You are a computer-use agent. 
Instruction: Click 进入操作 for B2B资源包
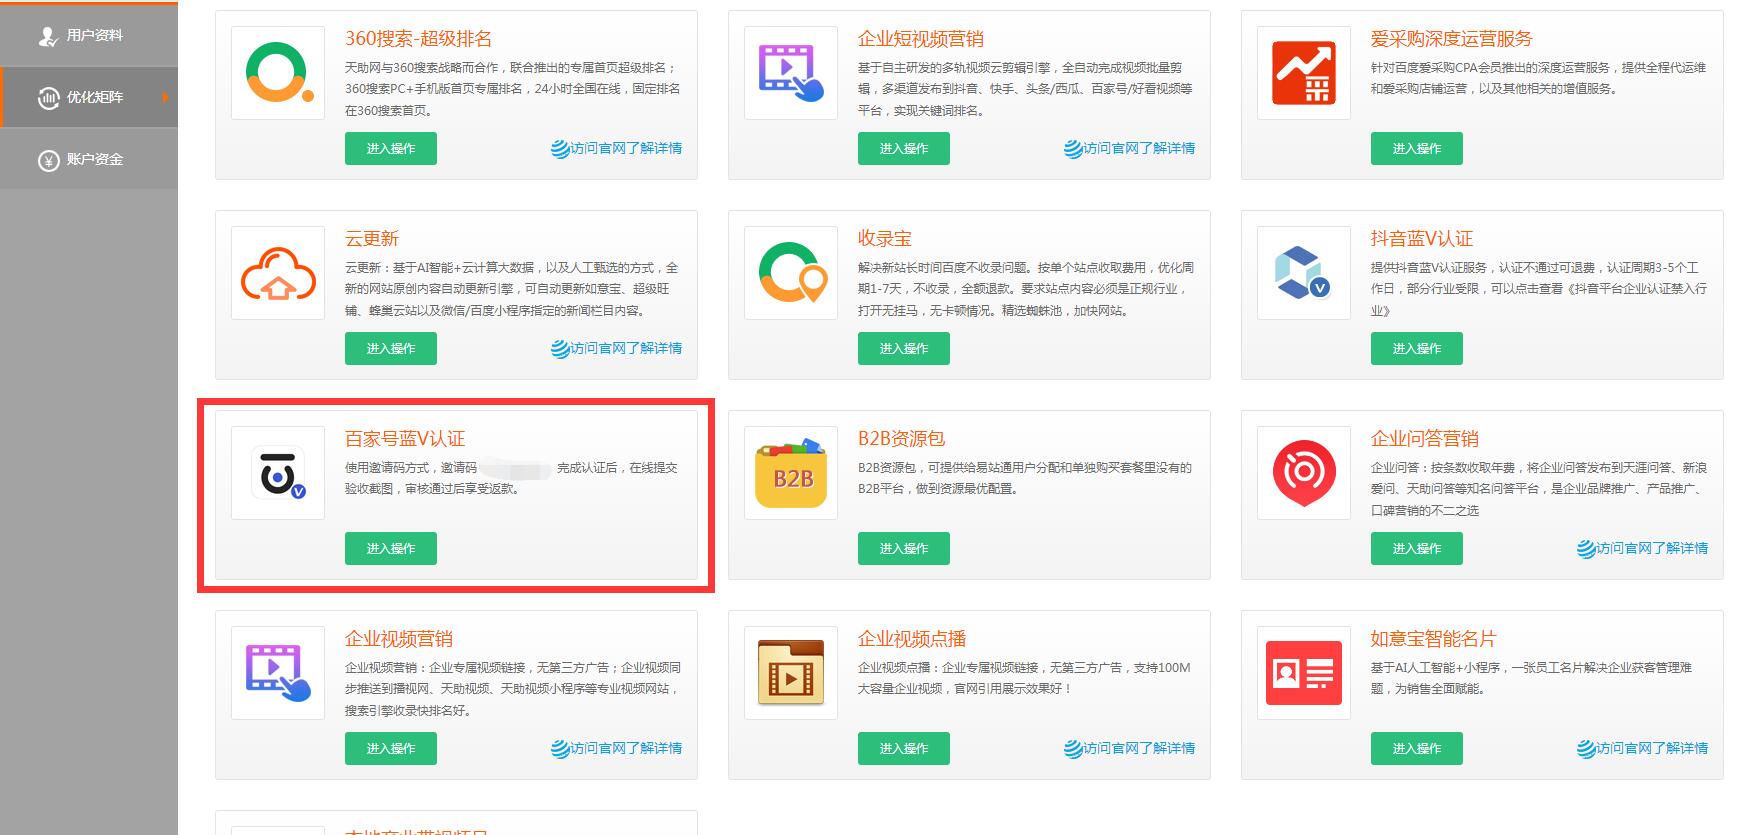pos(904,548)
